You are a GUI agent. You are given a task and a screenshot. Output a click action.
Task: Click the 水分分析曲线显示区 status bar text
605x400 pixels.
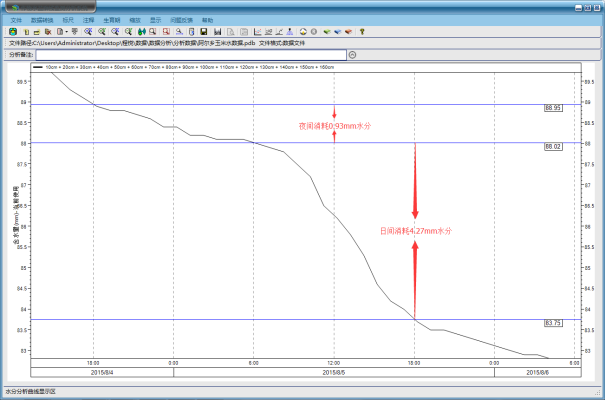point(30,392)
